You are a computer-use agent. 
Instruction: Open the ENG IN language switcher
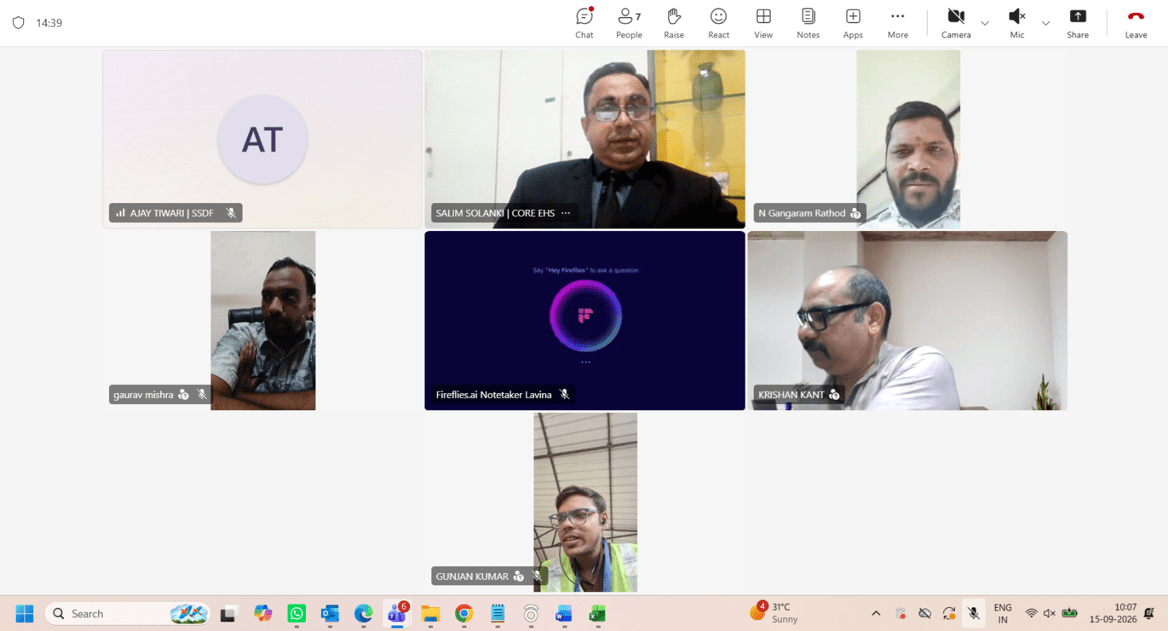click(1003, 613)
